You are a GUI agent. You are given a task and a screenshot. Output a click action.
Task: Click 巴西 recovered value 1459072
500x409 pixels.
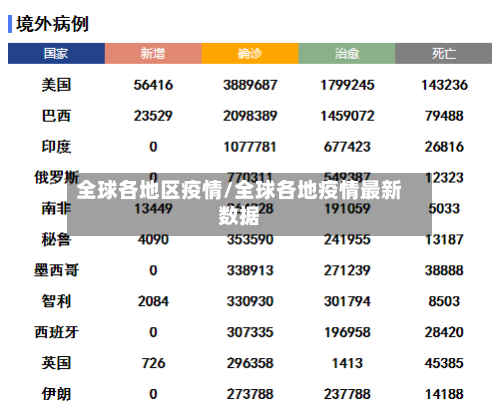(347, 116)
